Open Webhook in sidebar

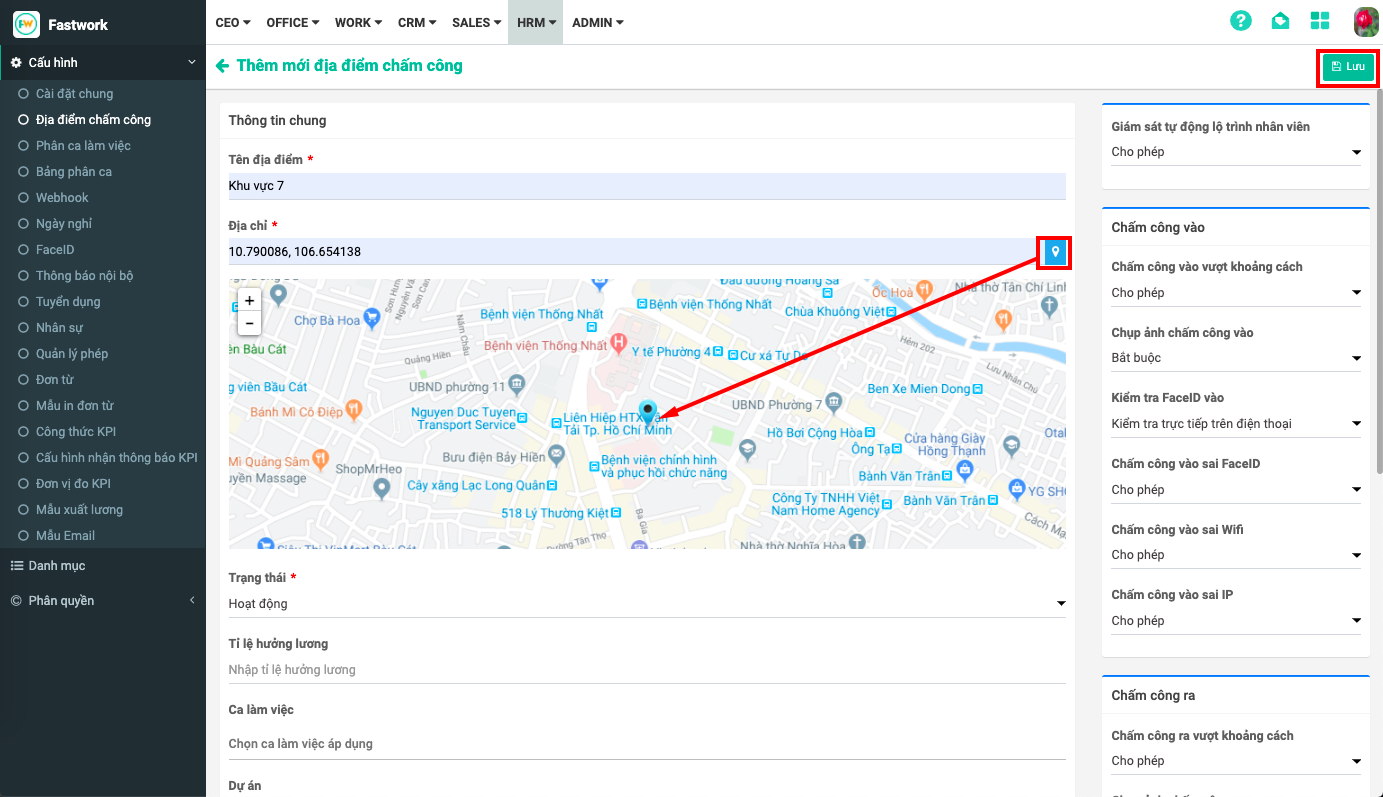point(62,198)
